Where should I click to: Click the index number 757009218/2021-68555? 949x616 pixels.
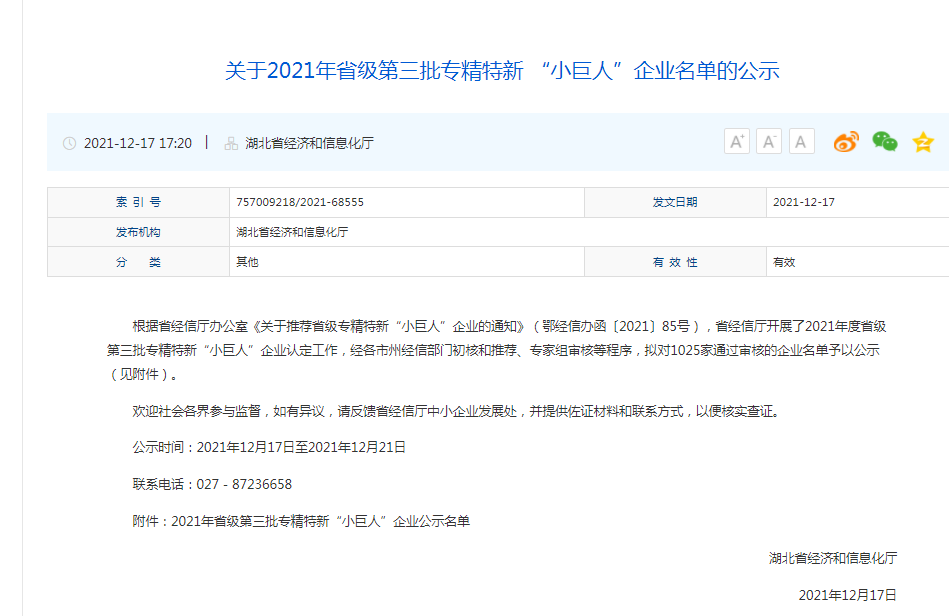300,202
